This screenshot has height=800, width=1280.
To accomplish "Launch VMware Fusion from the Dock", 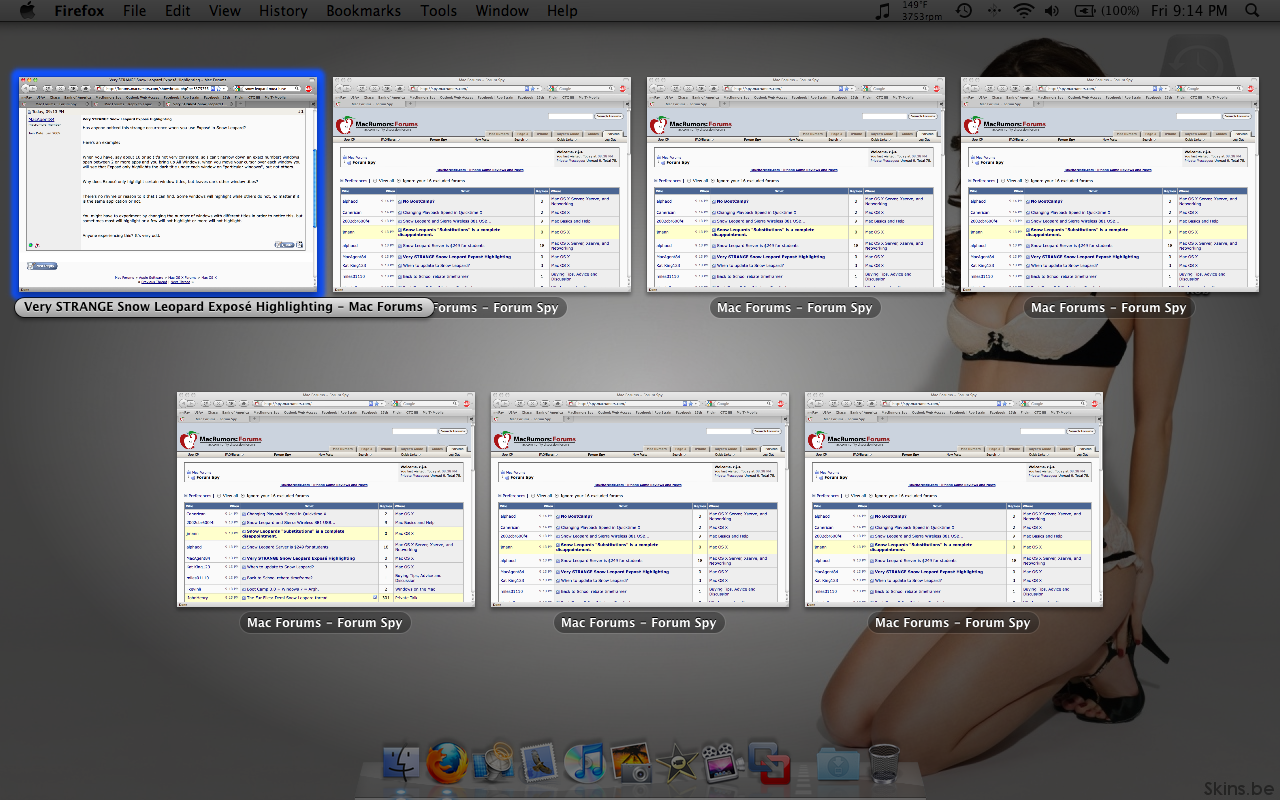I will 769,763.
